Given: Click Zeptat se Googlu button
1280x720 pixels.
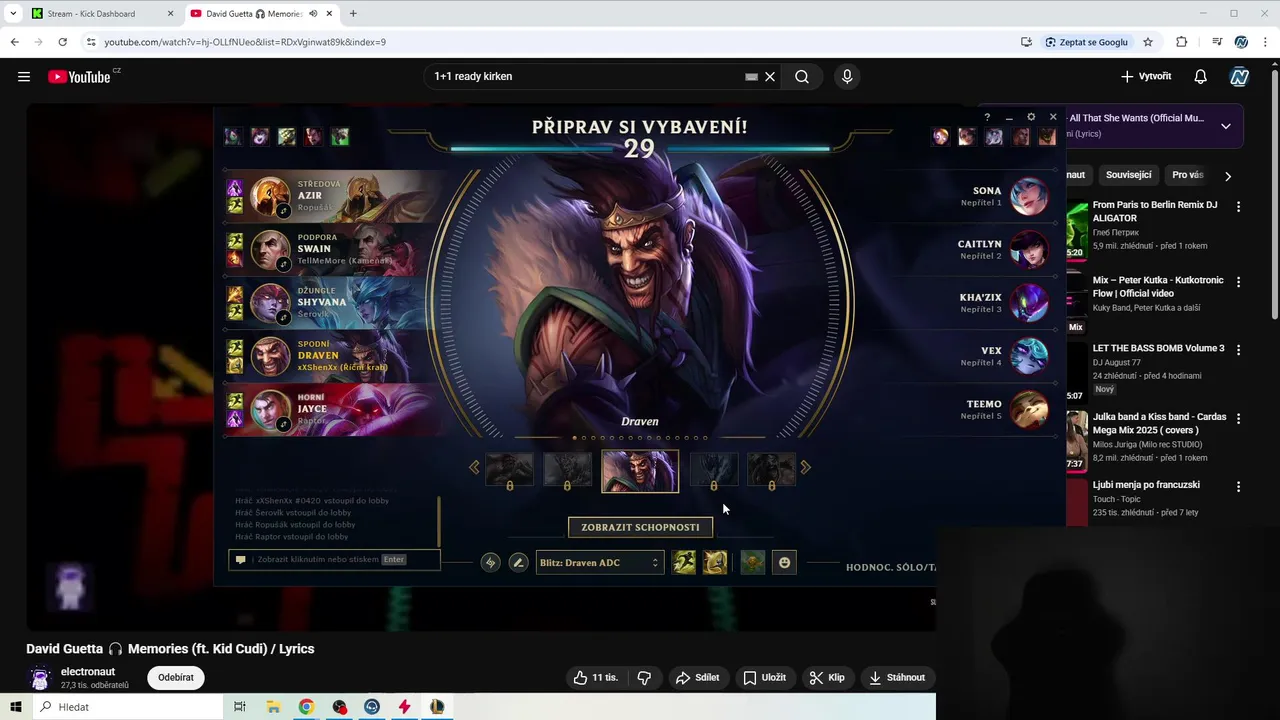Looking at the screenshot, I should [x=1087, y=42].
